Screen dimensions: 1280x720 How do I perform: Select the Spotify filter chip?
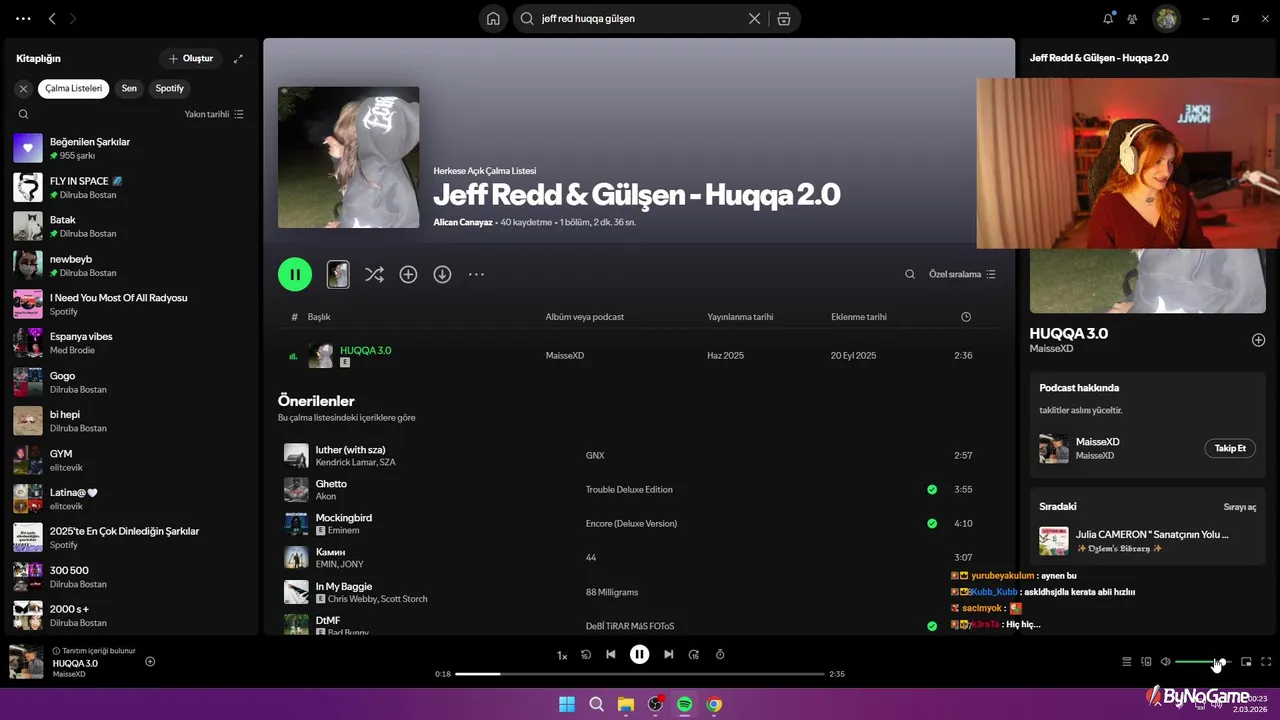tap(170, 88)
